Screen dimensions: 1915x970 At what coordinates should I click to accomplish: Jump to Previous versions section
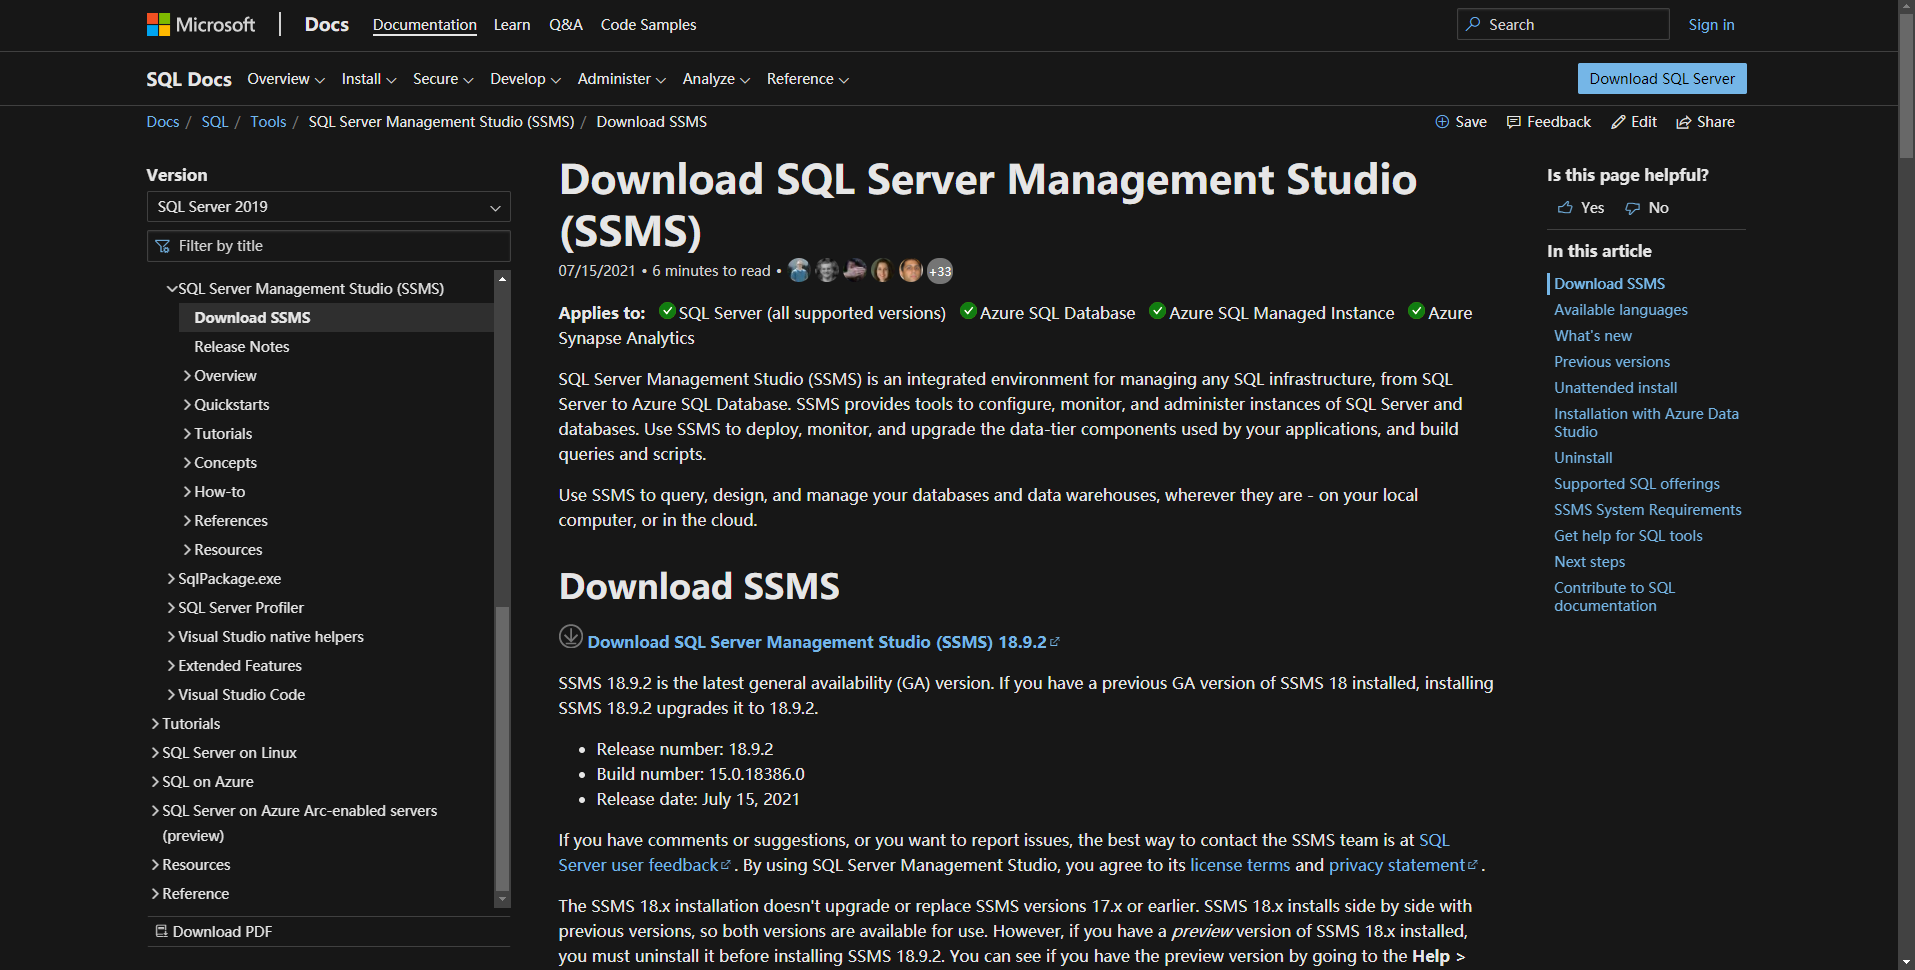point(1612,362)
